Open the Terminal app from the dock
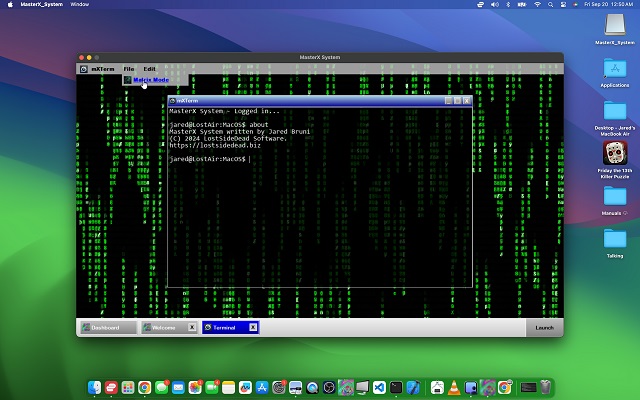The width and height of the screenshot is (640, 400). point(396,387)
